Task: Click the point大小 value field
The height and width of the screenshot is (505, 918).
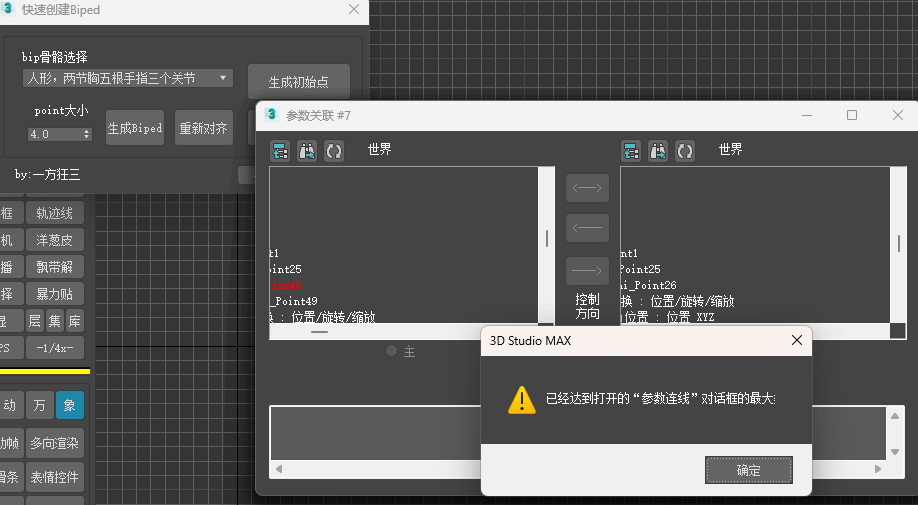Action: (54, 134)
